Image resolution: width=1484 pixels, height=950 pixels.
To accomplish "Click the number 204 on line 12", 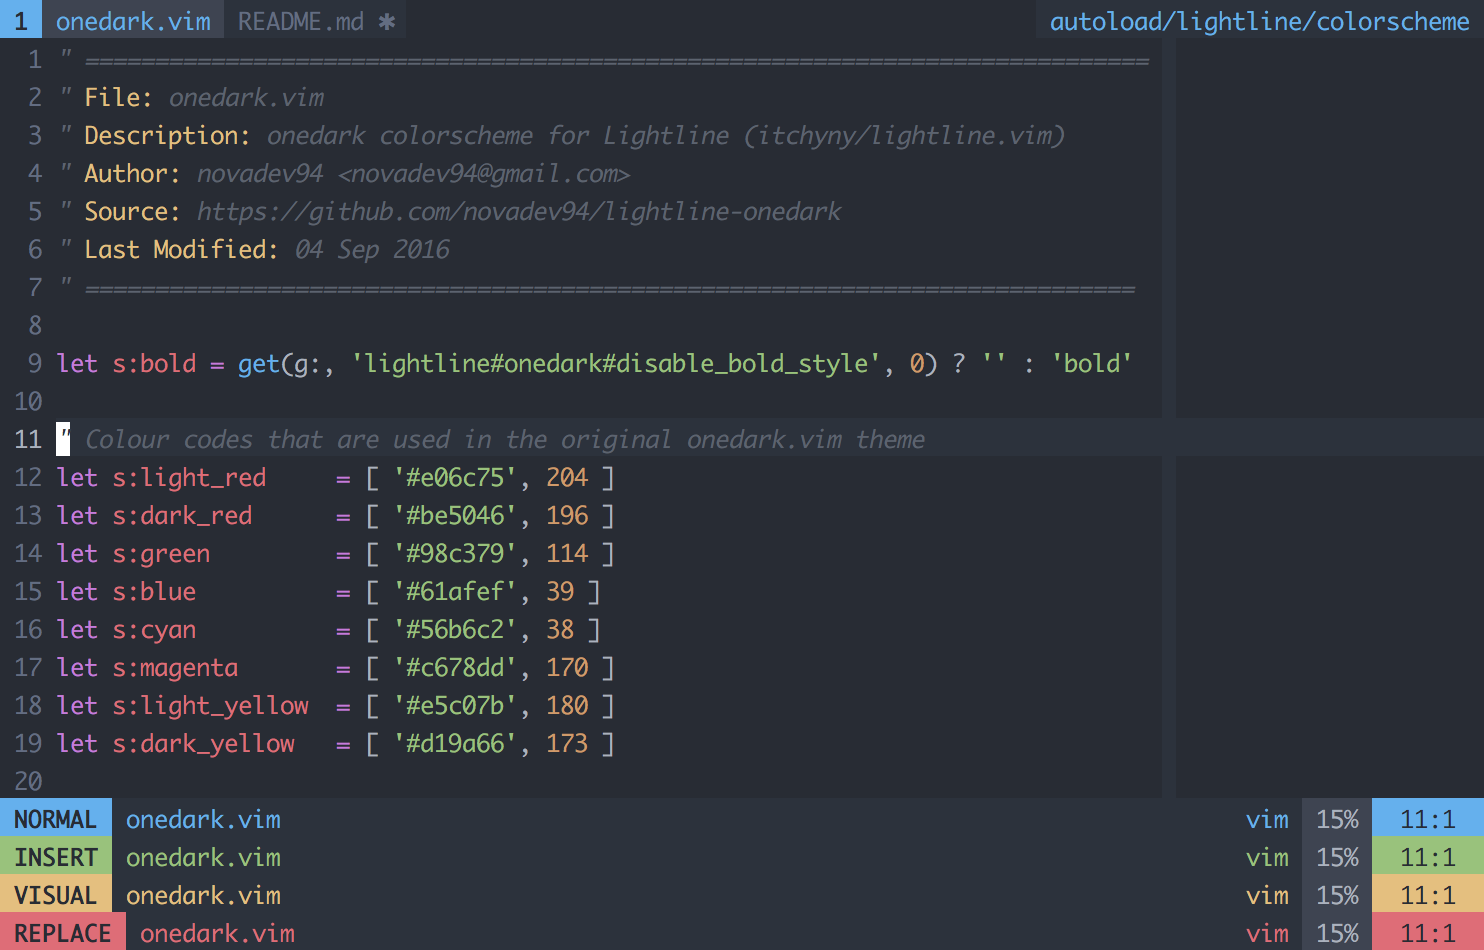I will pos(567,477).
